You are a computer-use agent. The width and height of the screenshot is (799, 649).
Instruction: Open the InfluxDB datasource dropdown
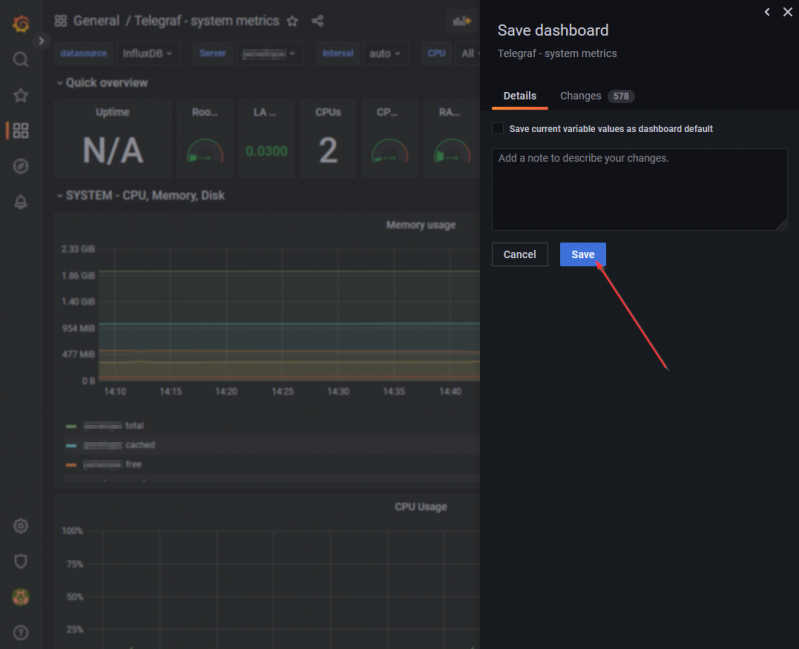click(x=147, y=53)
